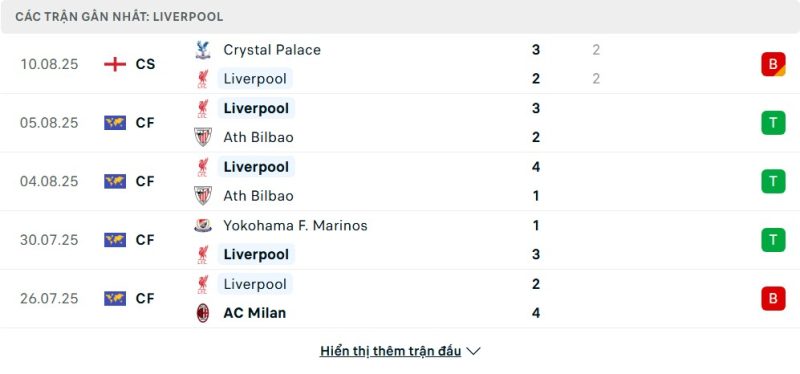Select highlighted Liverpool name in 05.08.25 match
This screenshot has height=374, width=800.
tap(256, 109)
